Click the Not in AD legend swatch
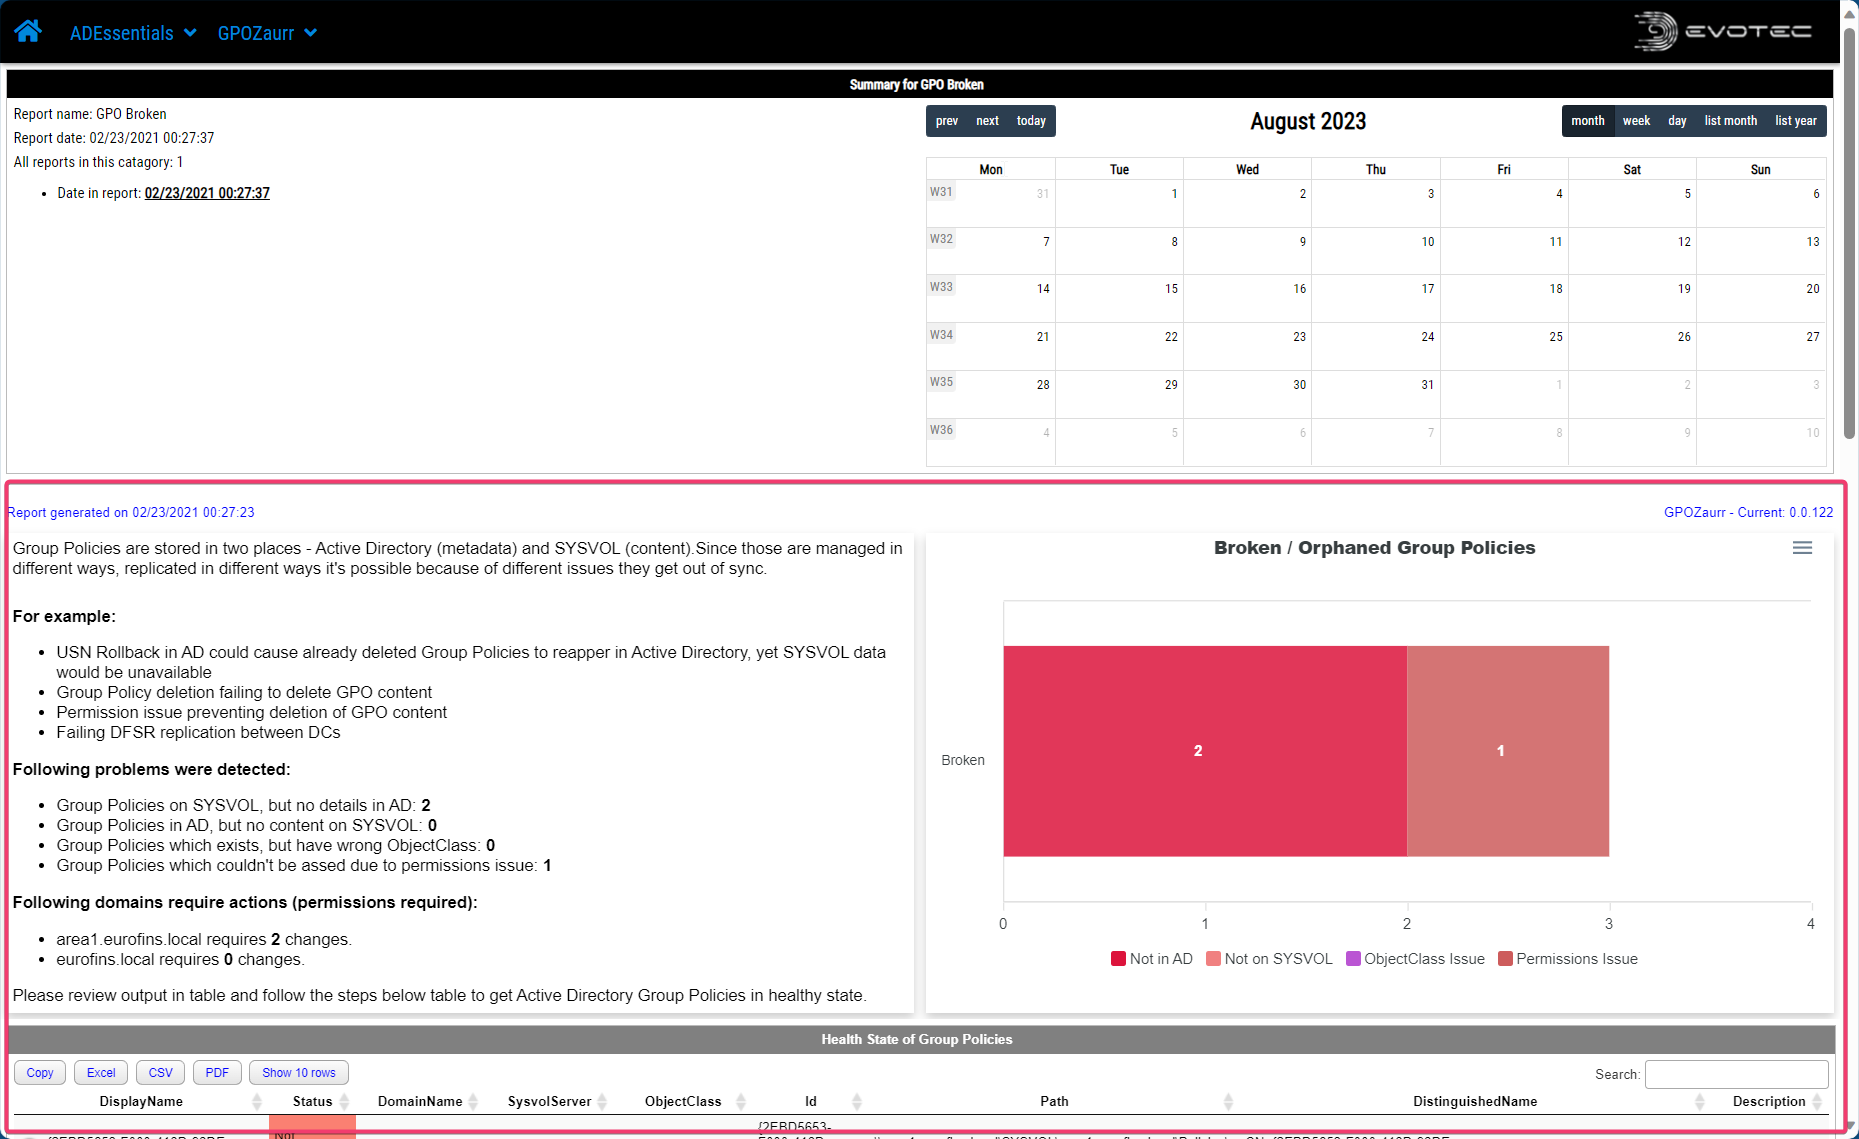The height and width of the screenshot is (1139, 1859). point(1117,958)
